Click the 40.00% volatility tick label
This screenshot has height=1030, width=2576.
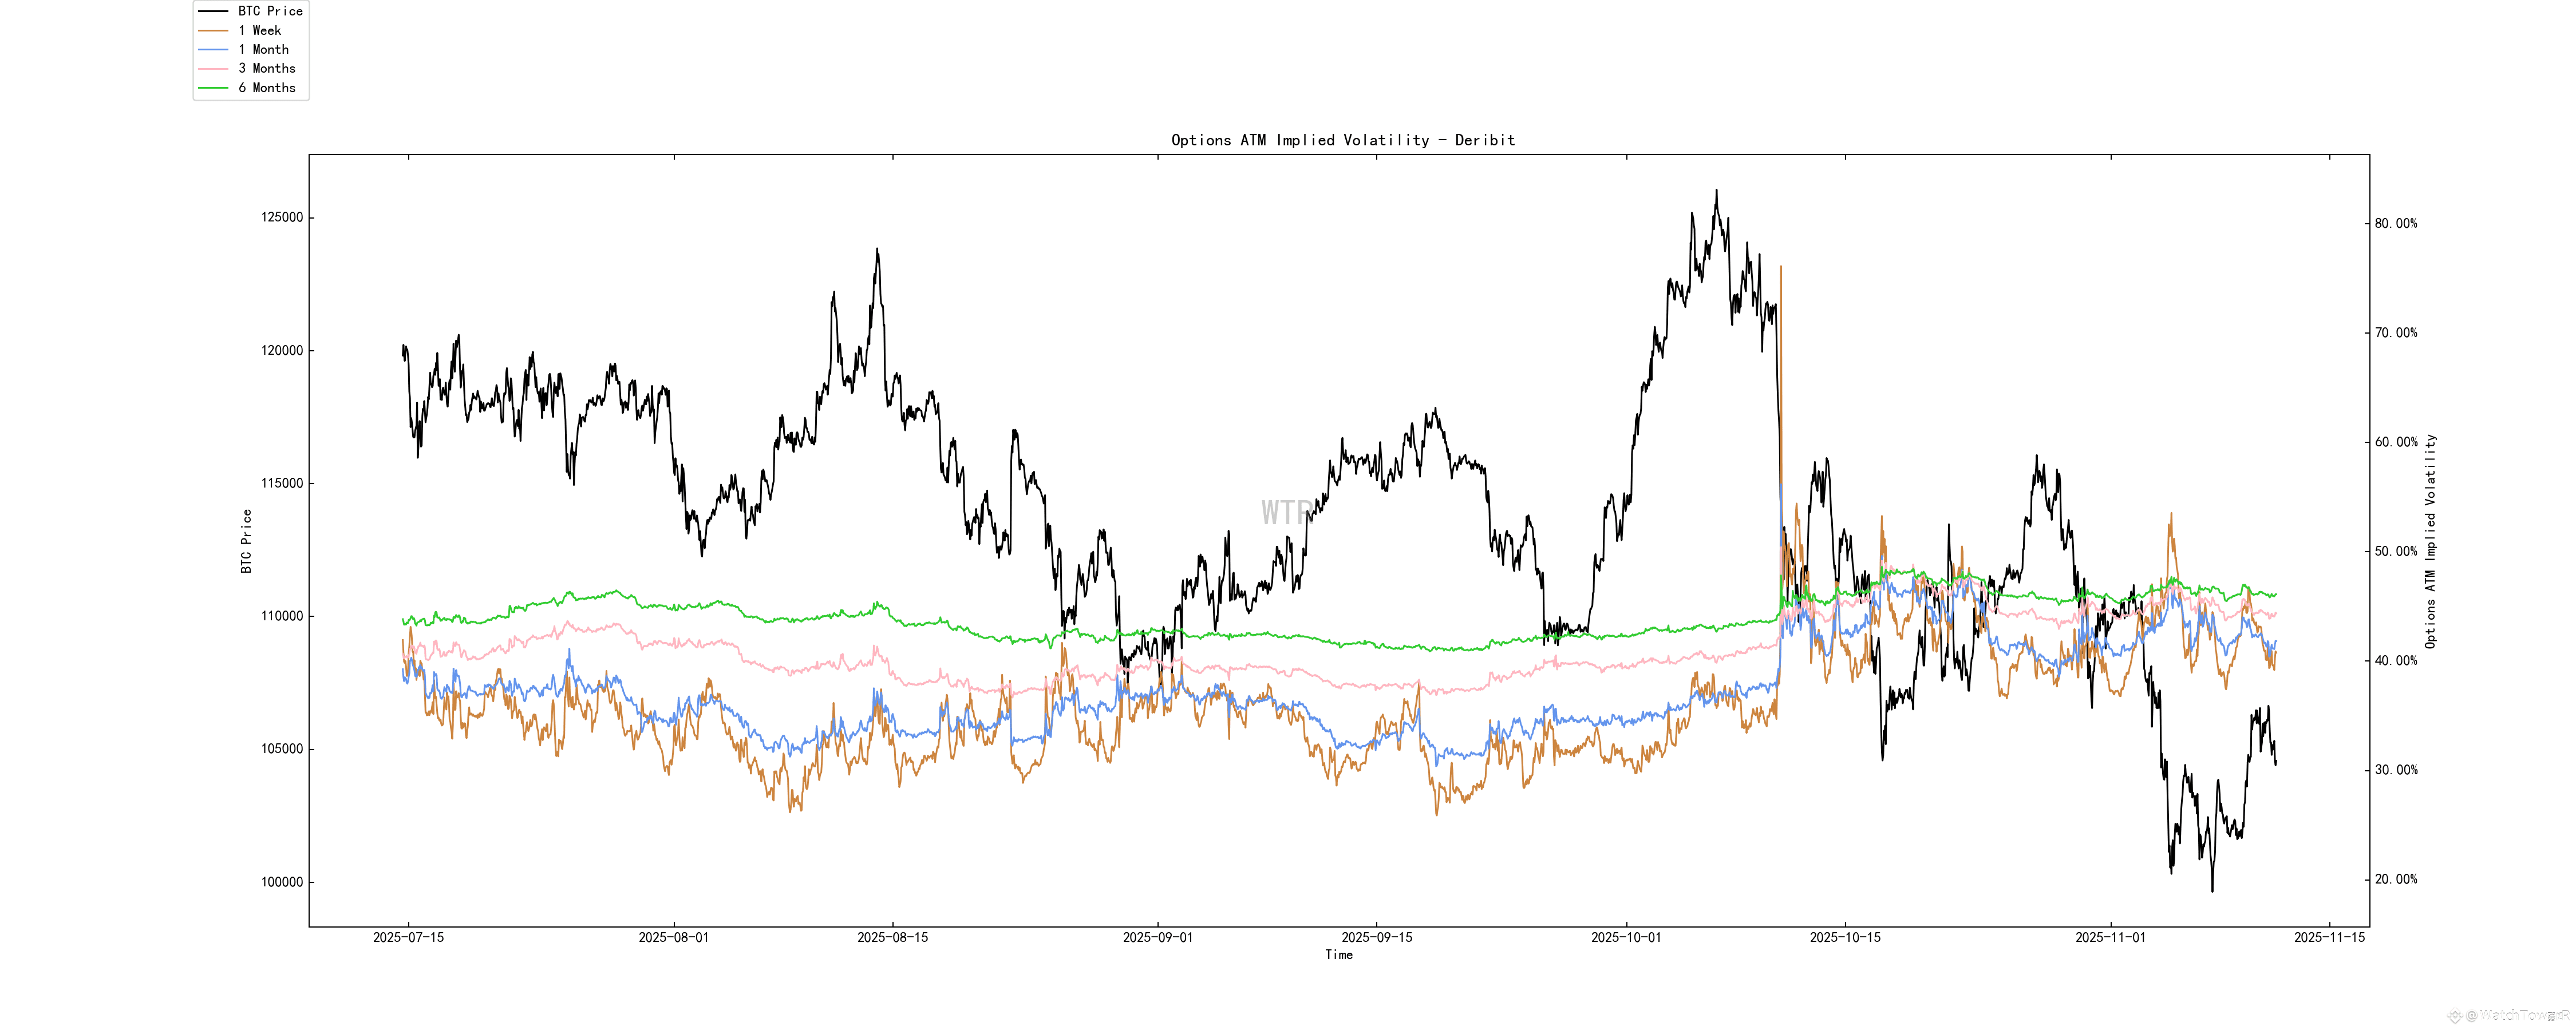click(x=2395, y=661)
